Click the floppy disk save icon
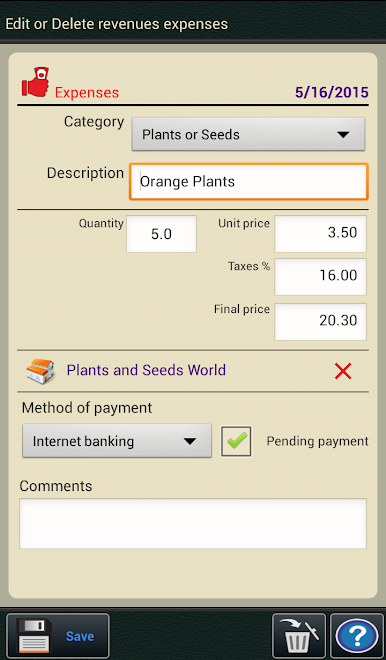This screenshot has width=386, height=660. coord(34,635)
